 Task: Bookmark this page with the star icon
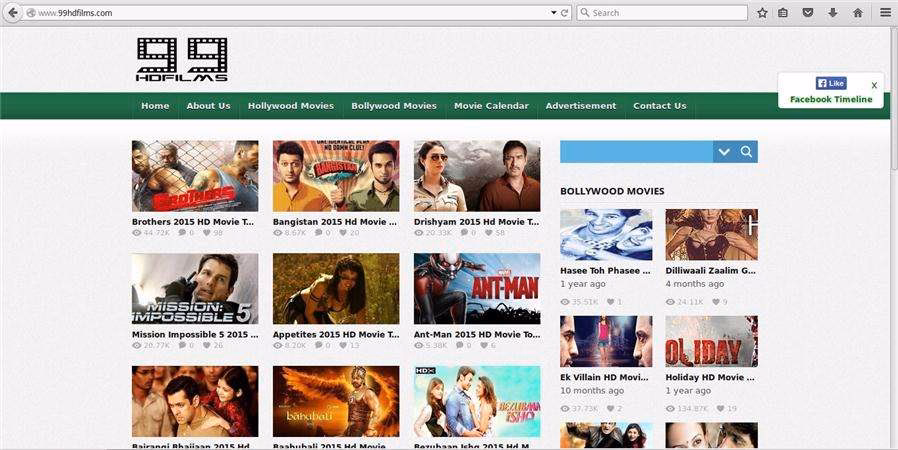(762, 13)
